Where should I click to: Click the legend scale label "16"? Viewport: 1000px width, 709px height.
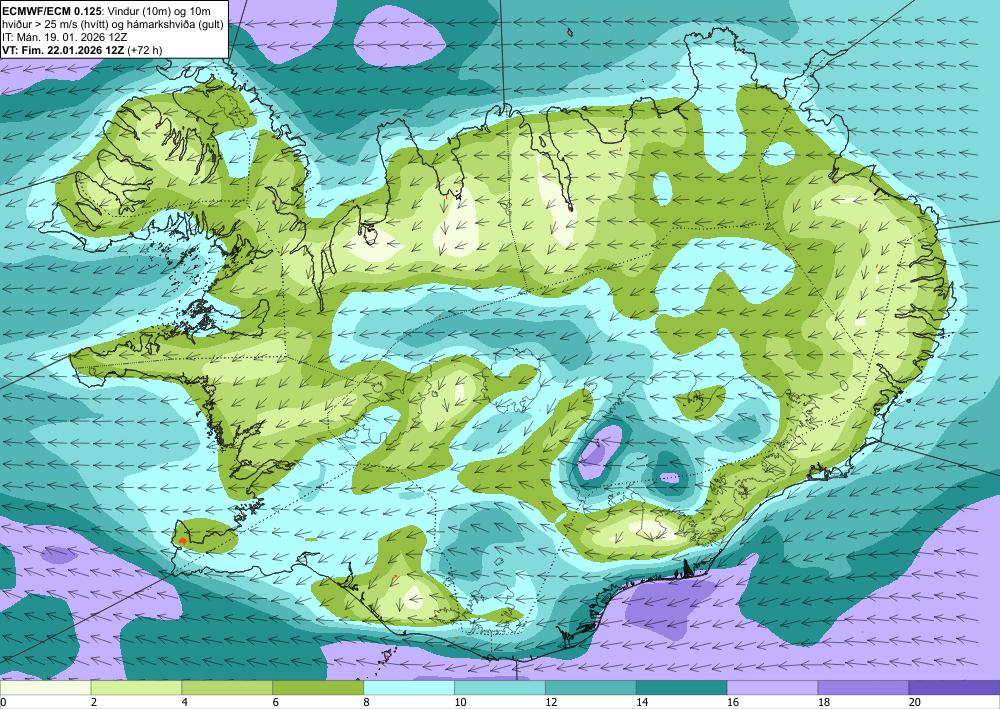(x=733, y=702)
